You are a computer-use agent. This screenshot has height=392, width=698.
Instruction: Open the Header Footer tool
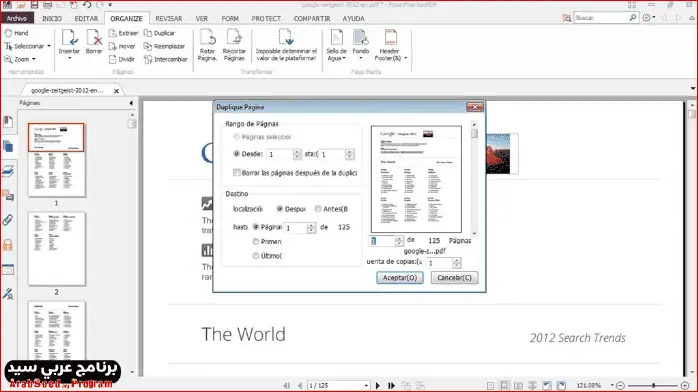[390, 44]
